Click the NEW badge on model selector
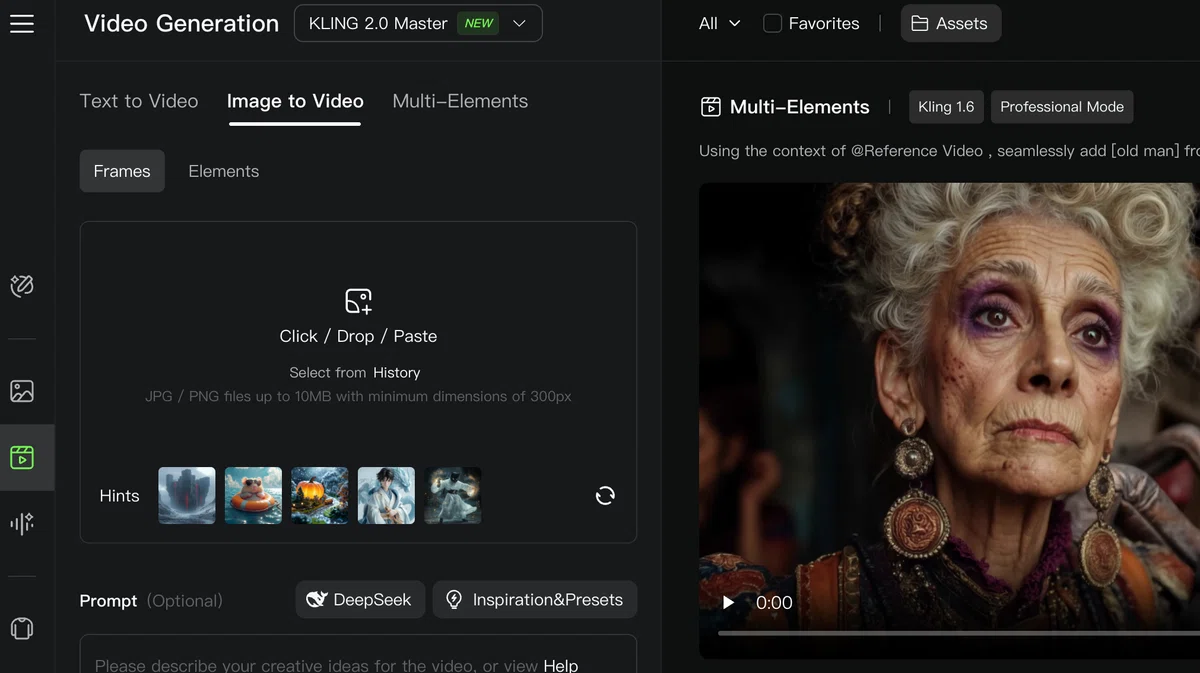This screenshot has height=673, width=1200. coord(479,23)
